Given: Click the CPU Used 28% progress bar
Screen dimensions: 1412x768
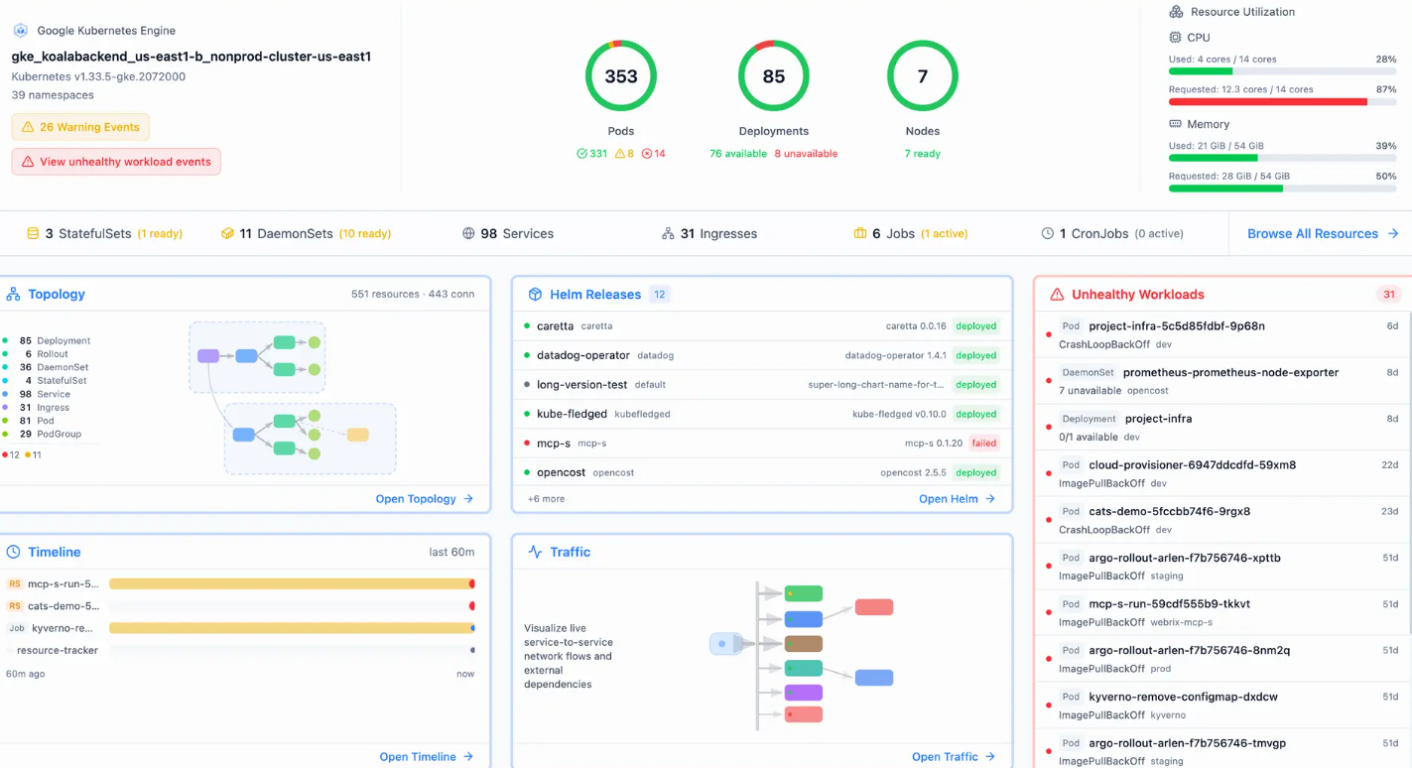Looking at the screenshot, I should click(x=1282, y=71).
